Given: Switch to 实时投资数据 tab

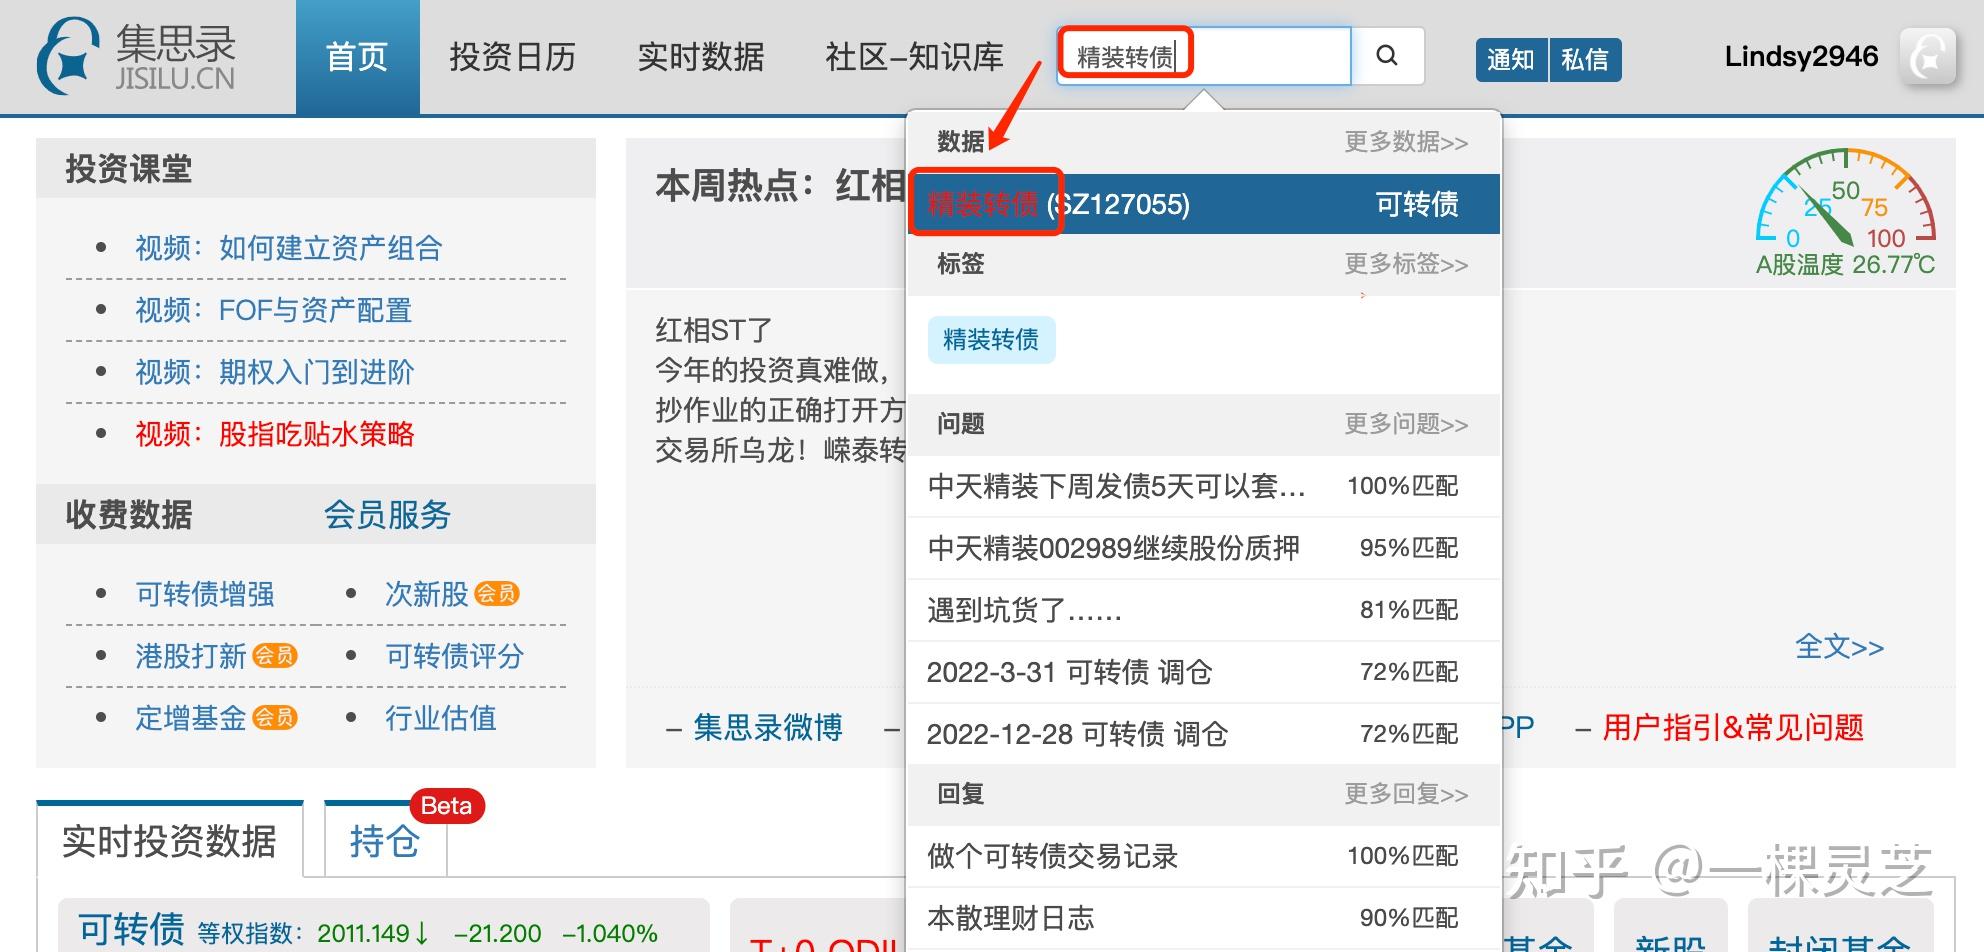Looking at the screenshot, I should (x=169, y=841).
